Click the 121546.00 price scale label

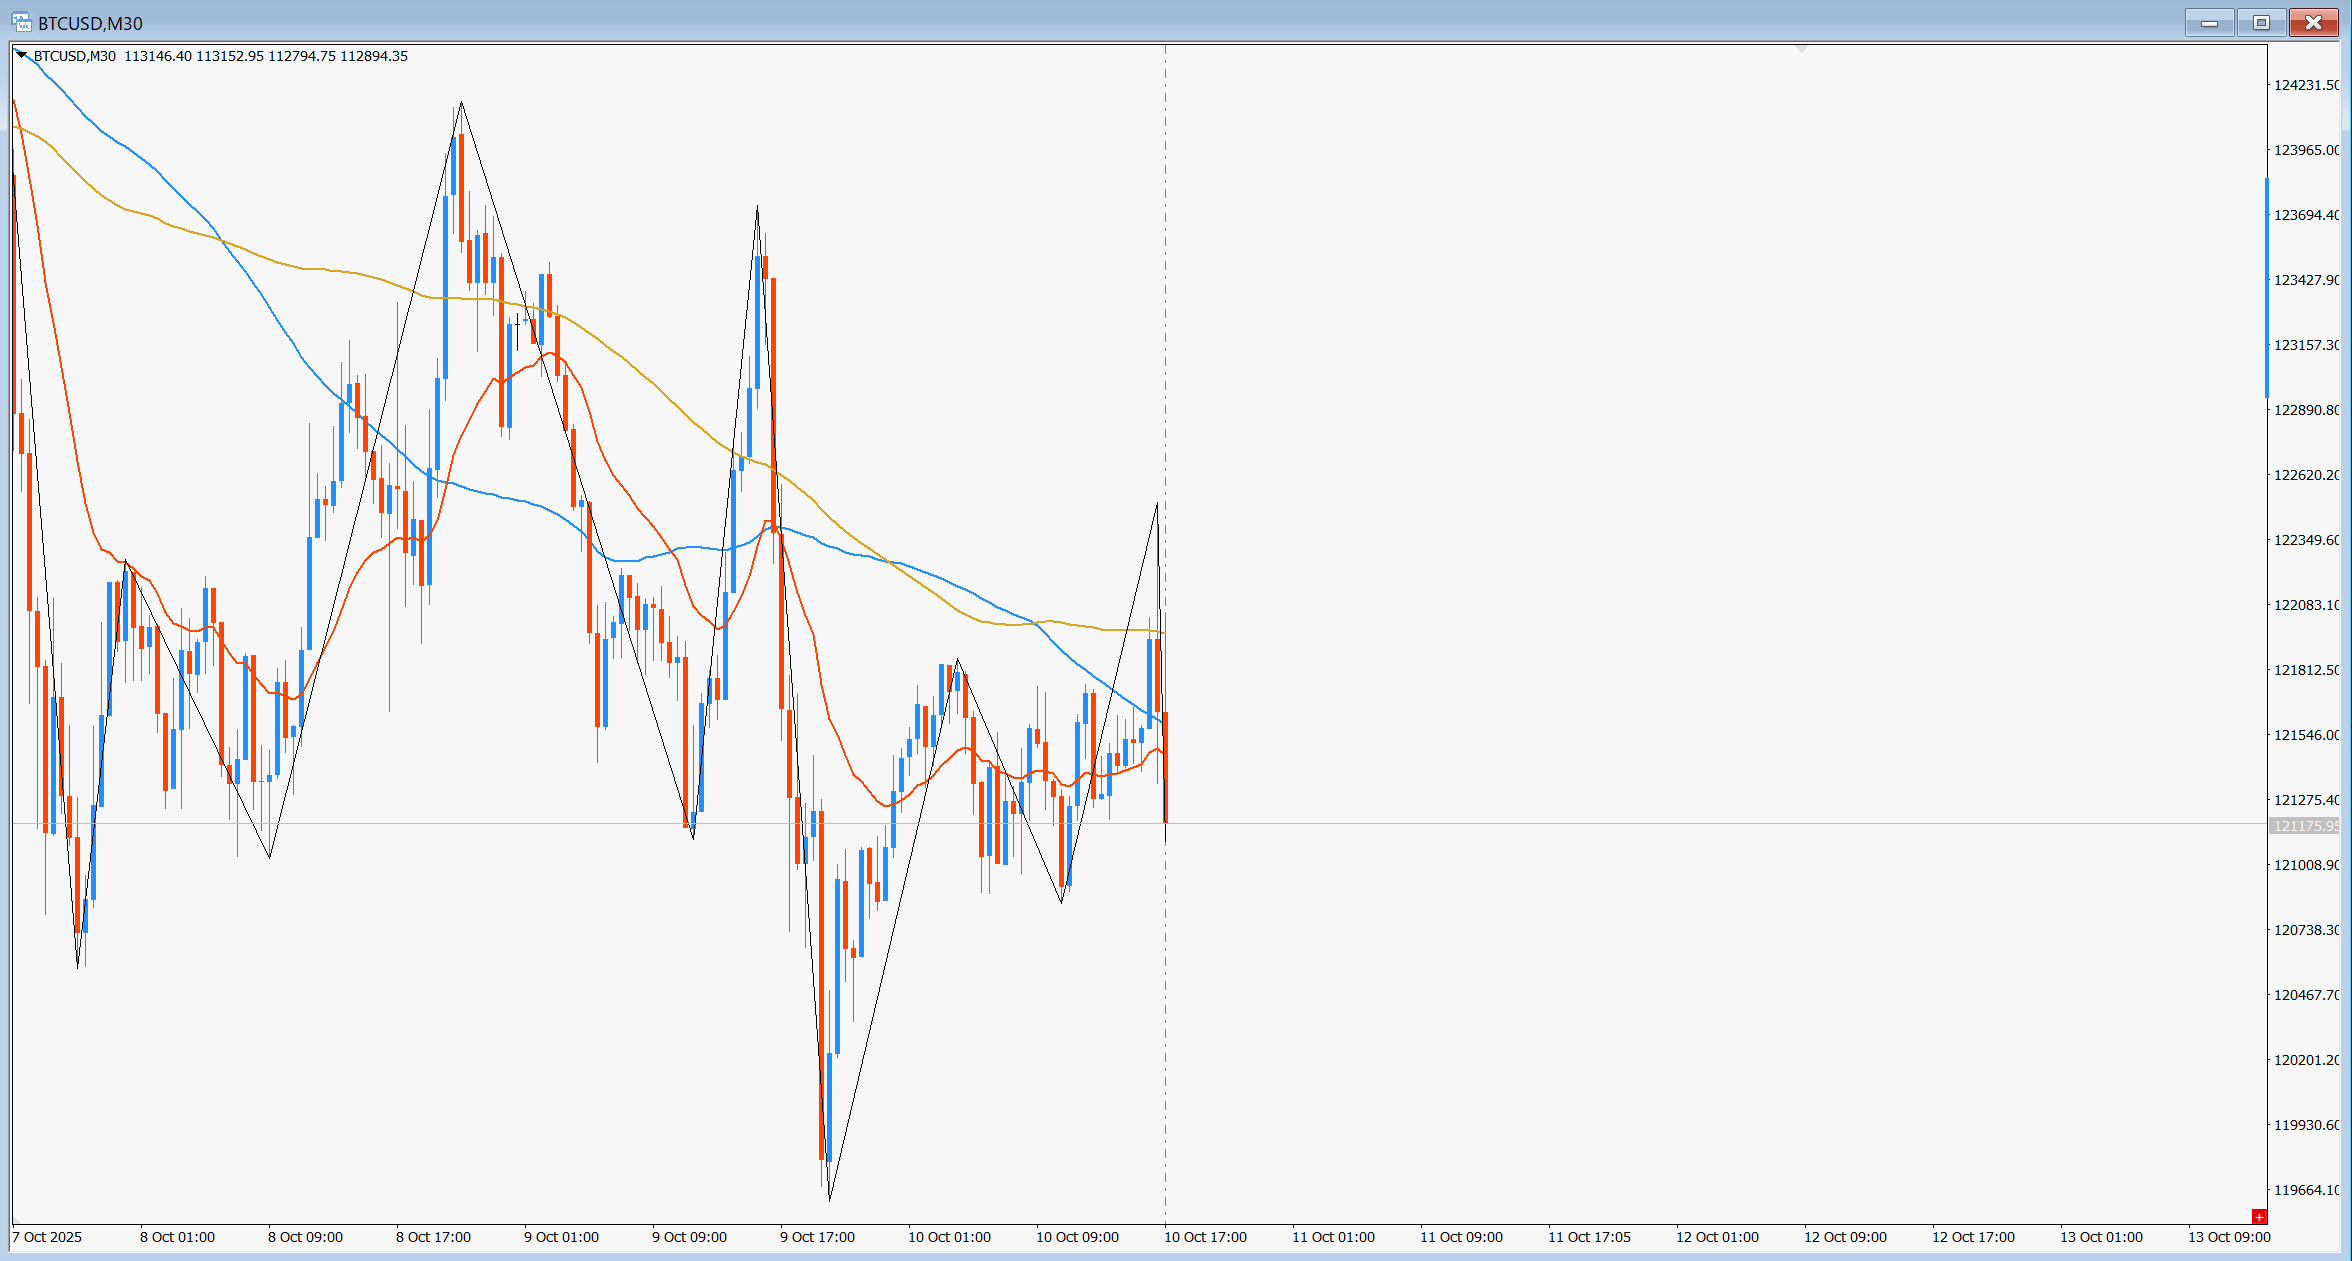(x=2306, y=735)
